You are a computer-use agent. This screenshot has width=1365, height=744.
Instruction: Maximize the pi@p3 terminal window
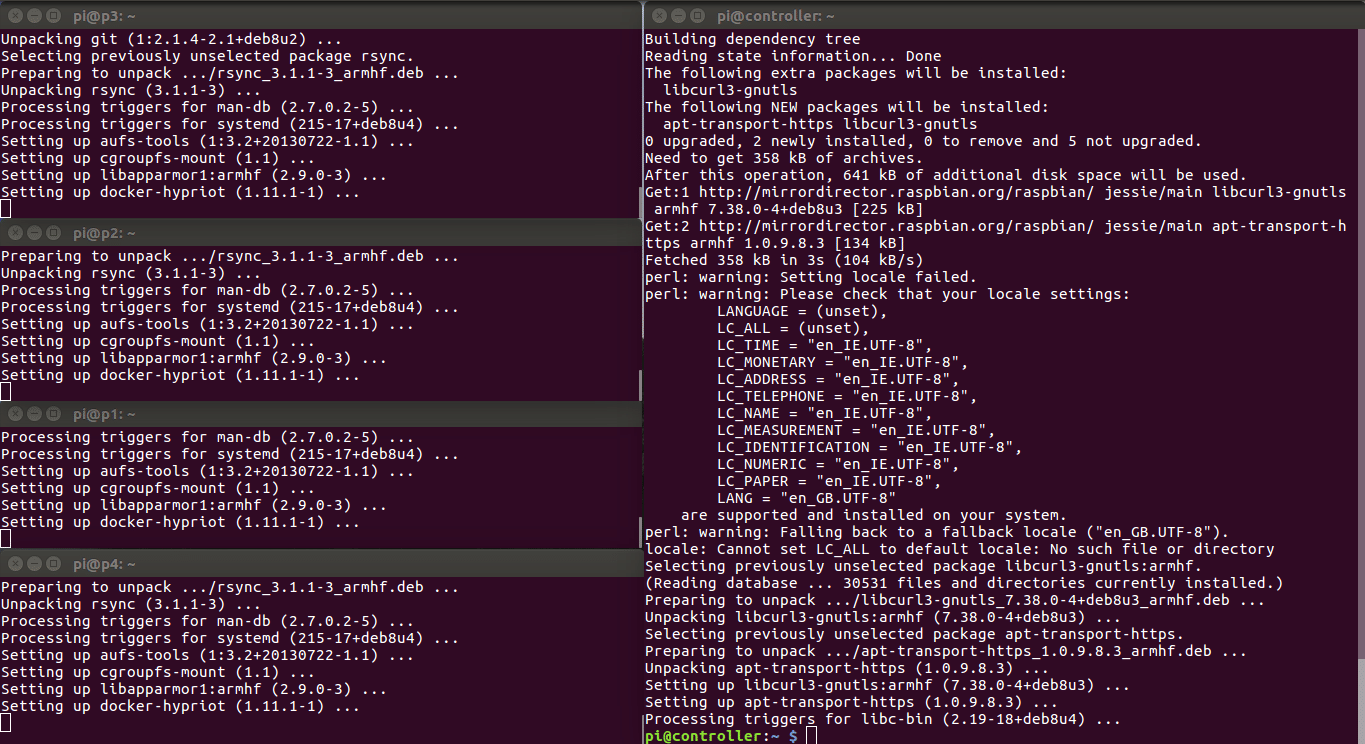point(53,15)
